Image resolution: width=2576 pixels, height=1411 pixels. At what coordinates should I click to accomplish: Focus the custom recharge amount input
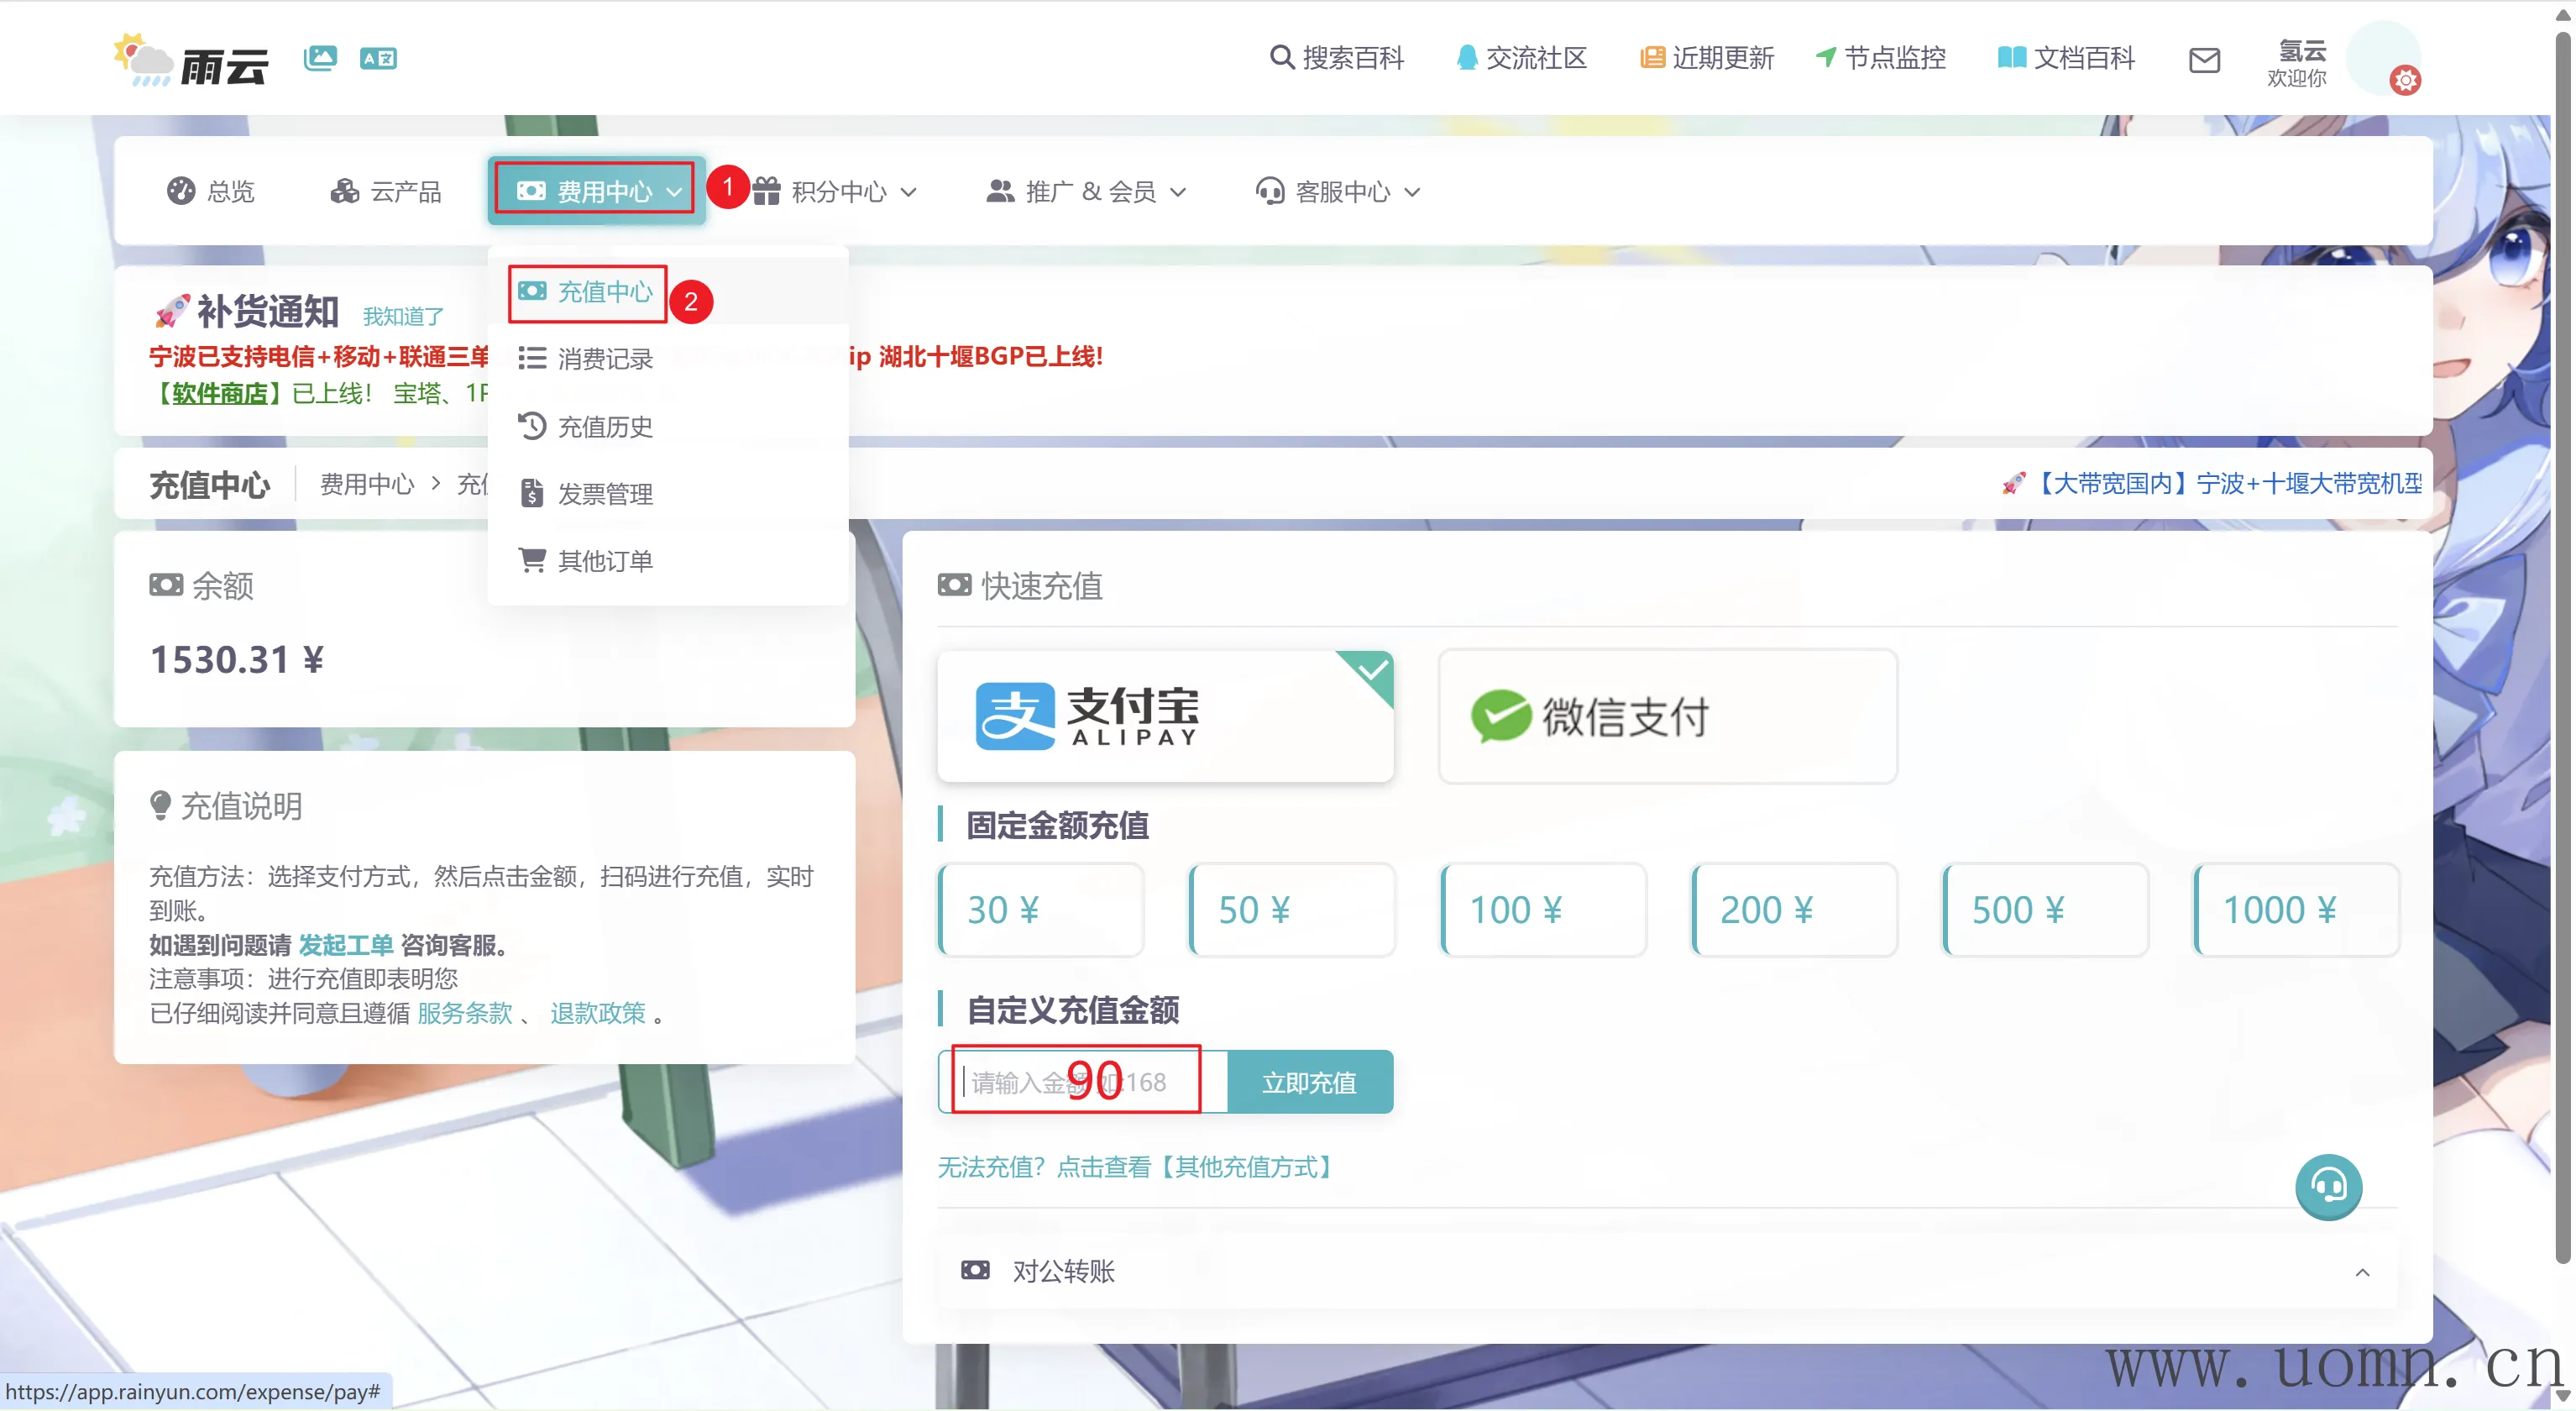pyautogui.click(x=1085, y=1082)
